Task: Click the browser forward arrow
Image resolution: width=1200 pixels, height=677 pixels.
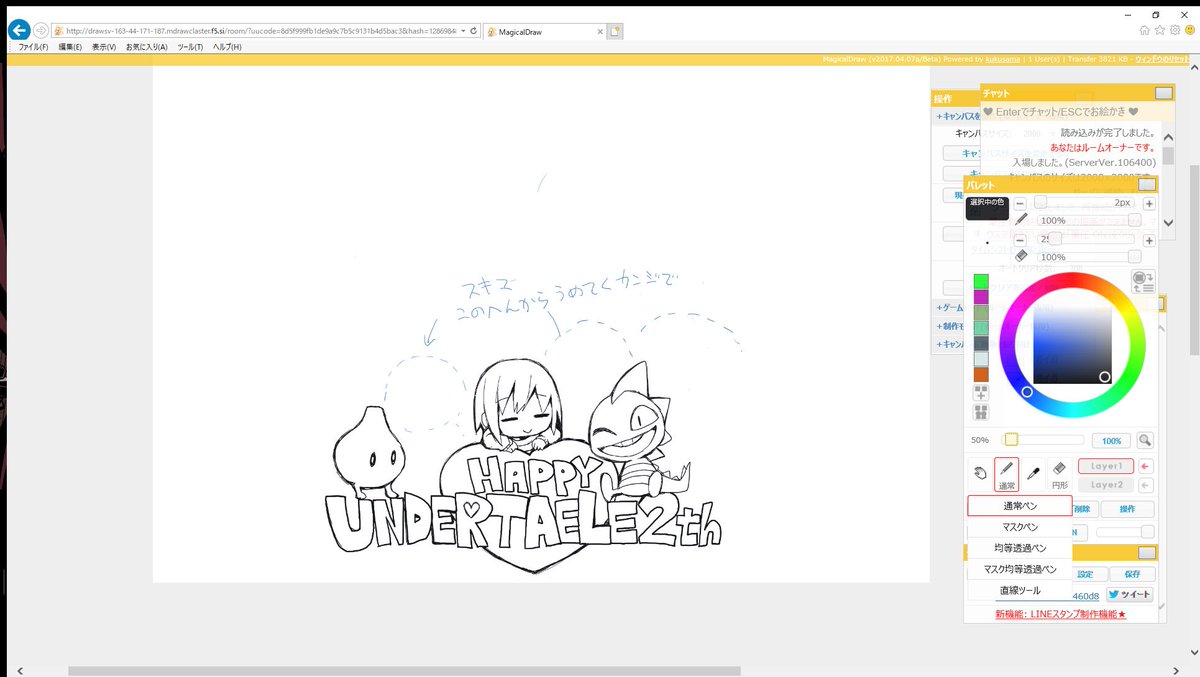Action: [41, 30]
